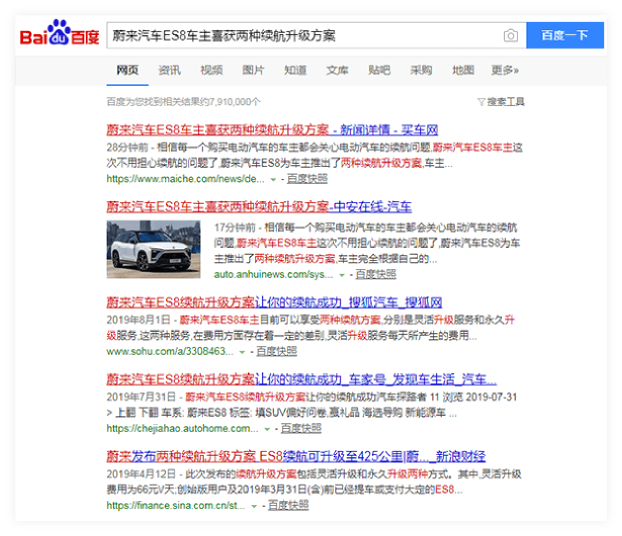622x536 pixels.
Task: Expand dropdown arrow beside auto.anhuinews.com URL
Action: coord(342,275)
